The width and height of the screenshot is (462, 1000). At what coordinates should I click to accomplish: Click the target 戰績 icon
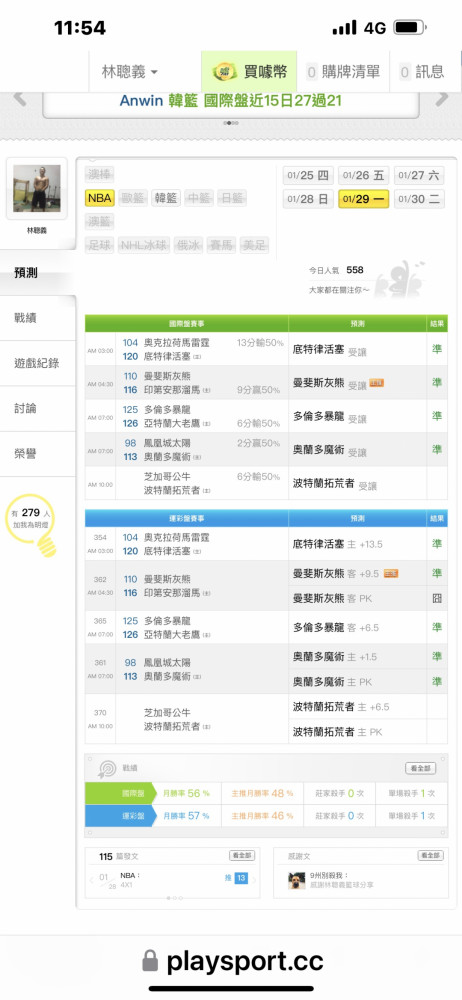[x=106, y=769]
